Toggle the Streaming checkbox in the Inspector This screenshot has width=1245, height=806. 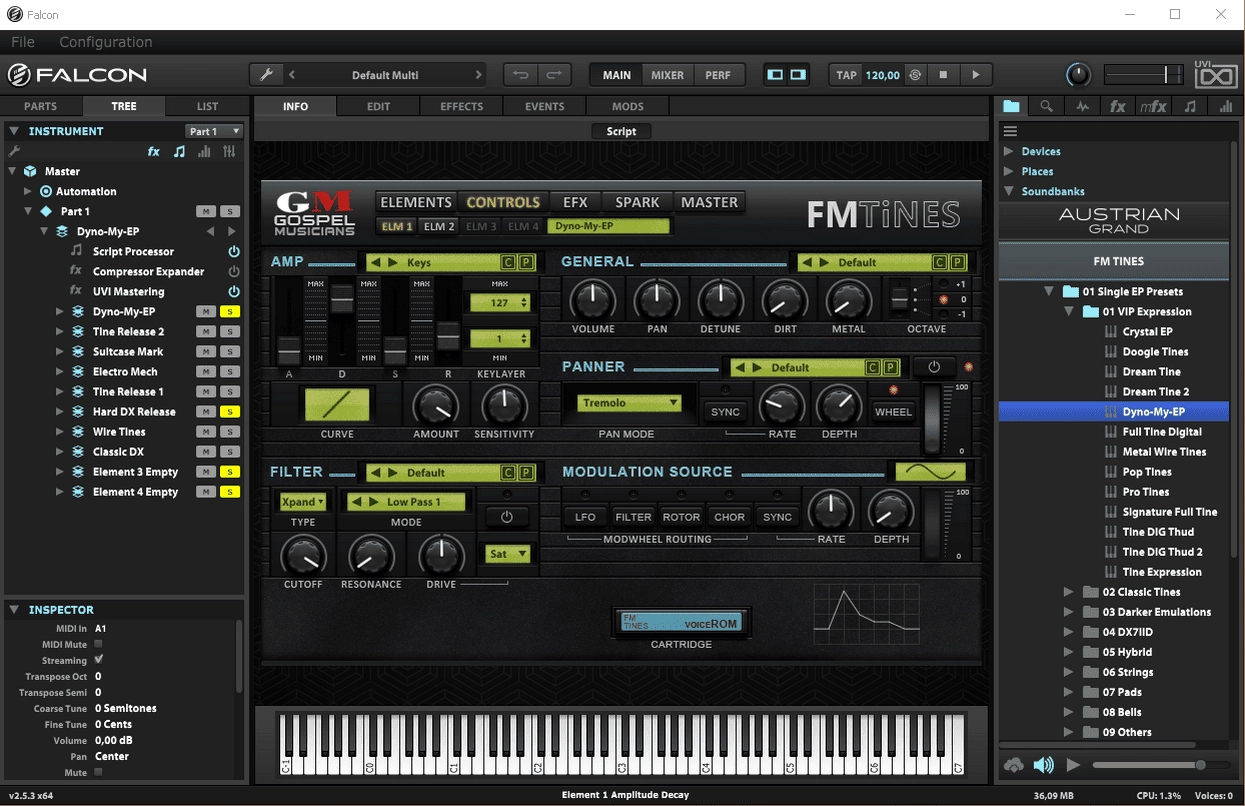(x=98, y=660)
